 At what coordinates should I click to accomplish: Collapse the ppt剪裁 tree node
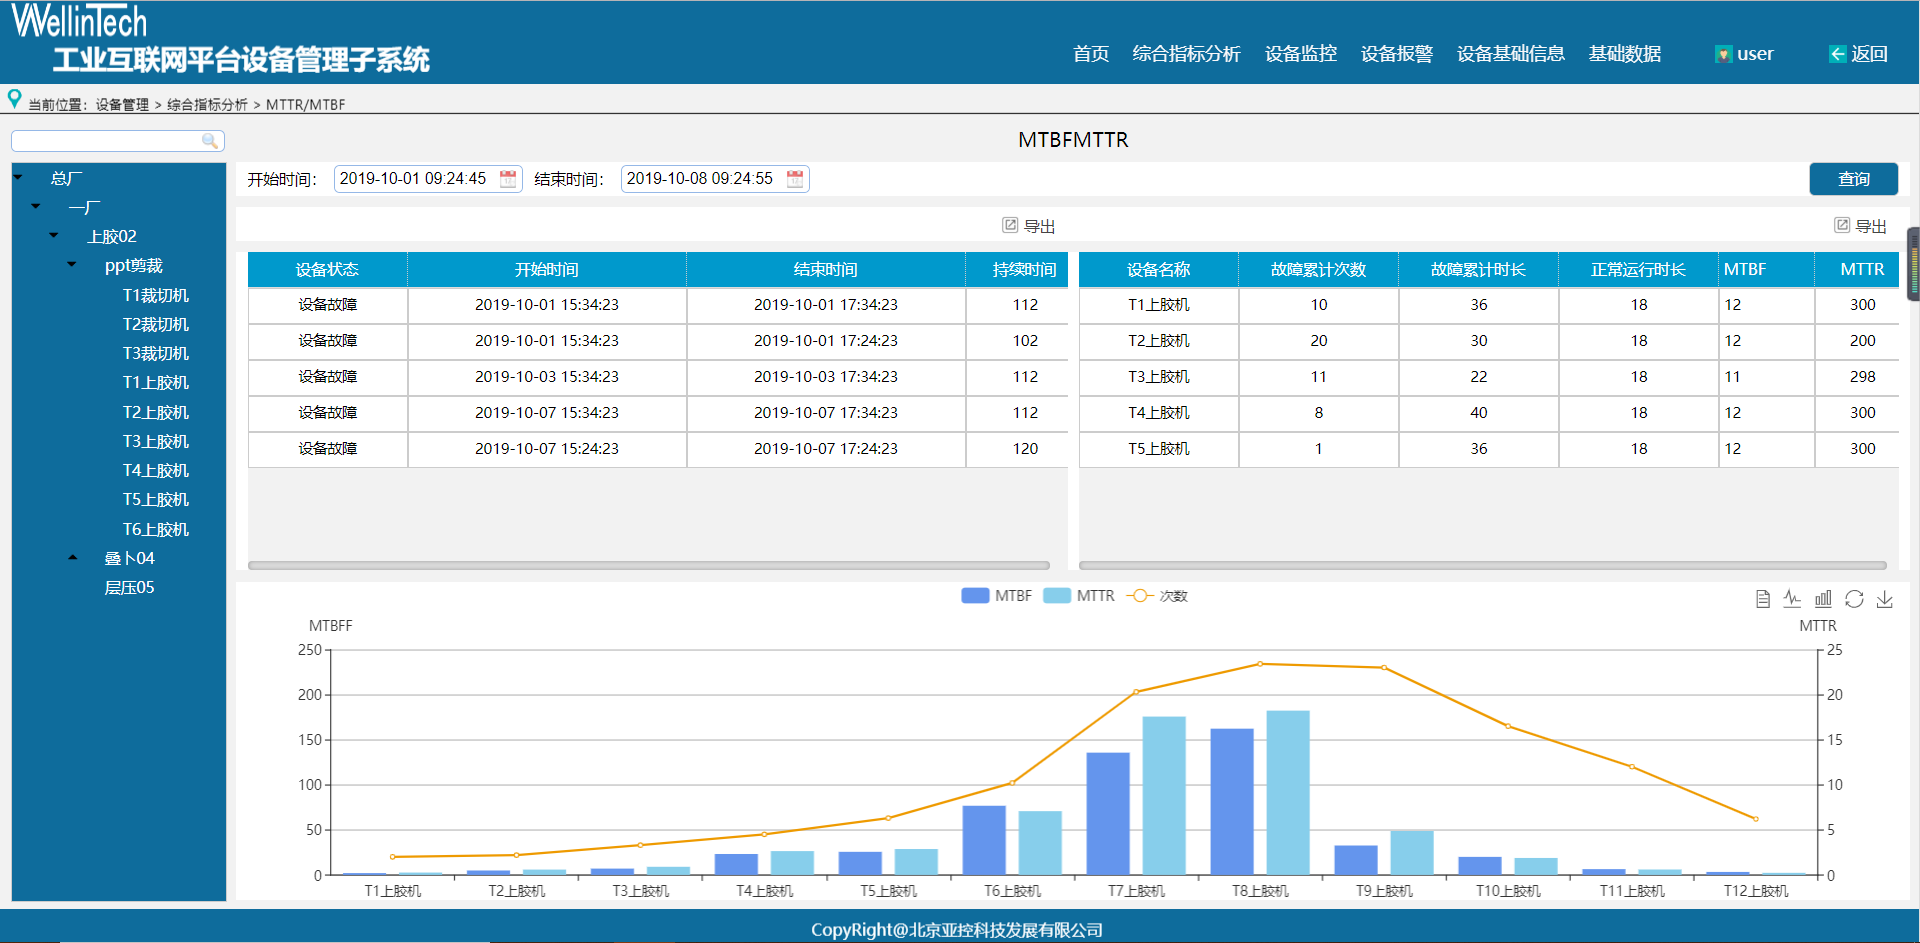[72, 265]
